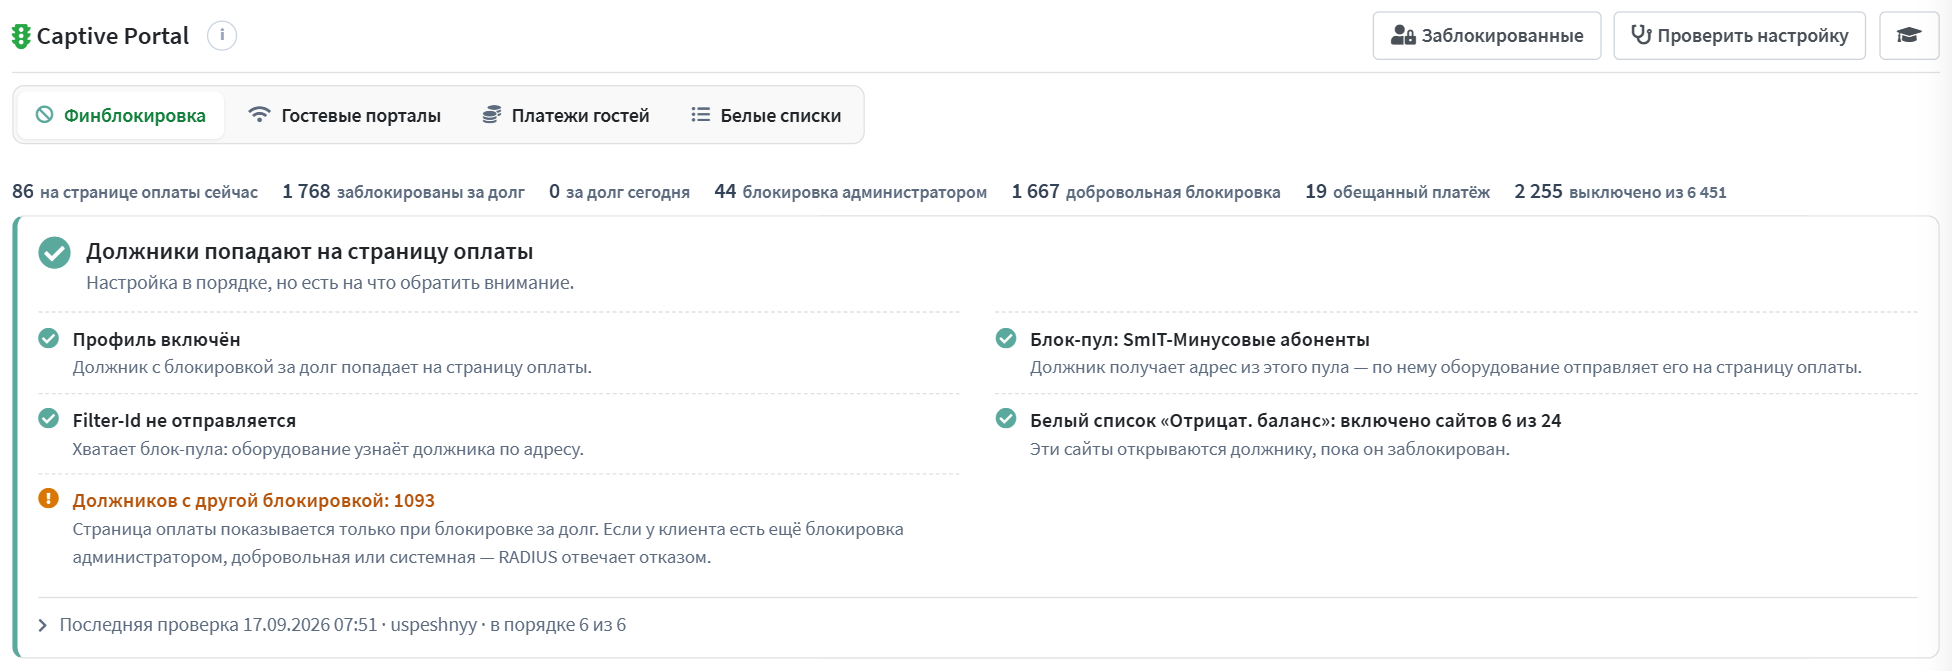Click the 'Captive Portal' page title
Viewport: 1952px width, 671px height.
click(113, 36)
